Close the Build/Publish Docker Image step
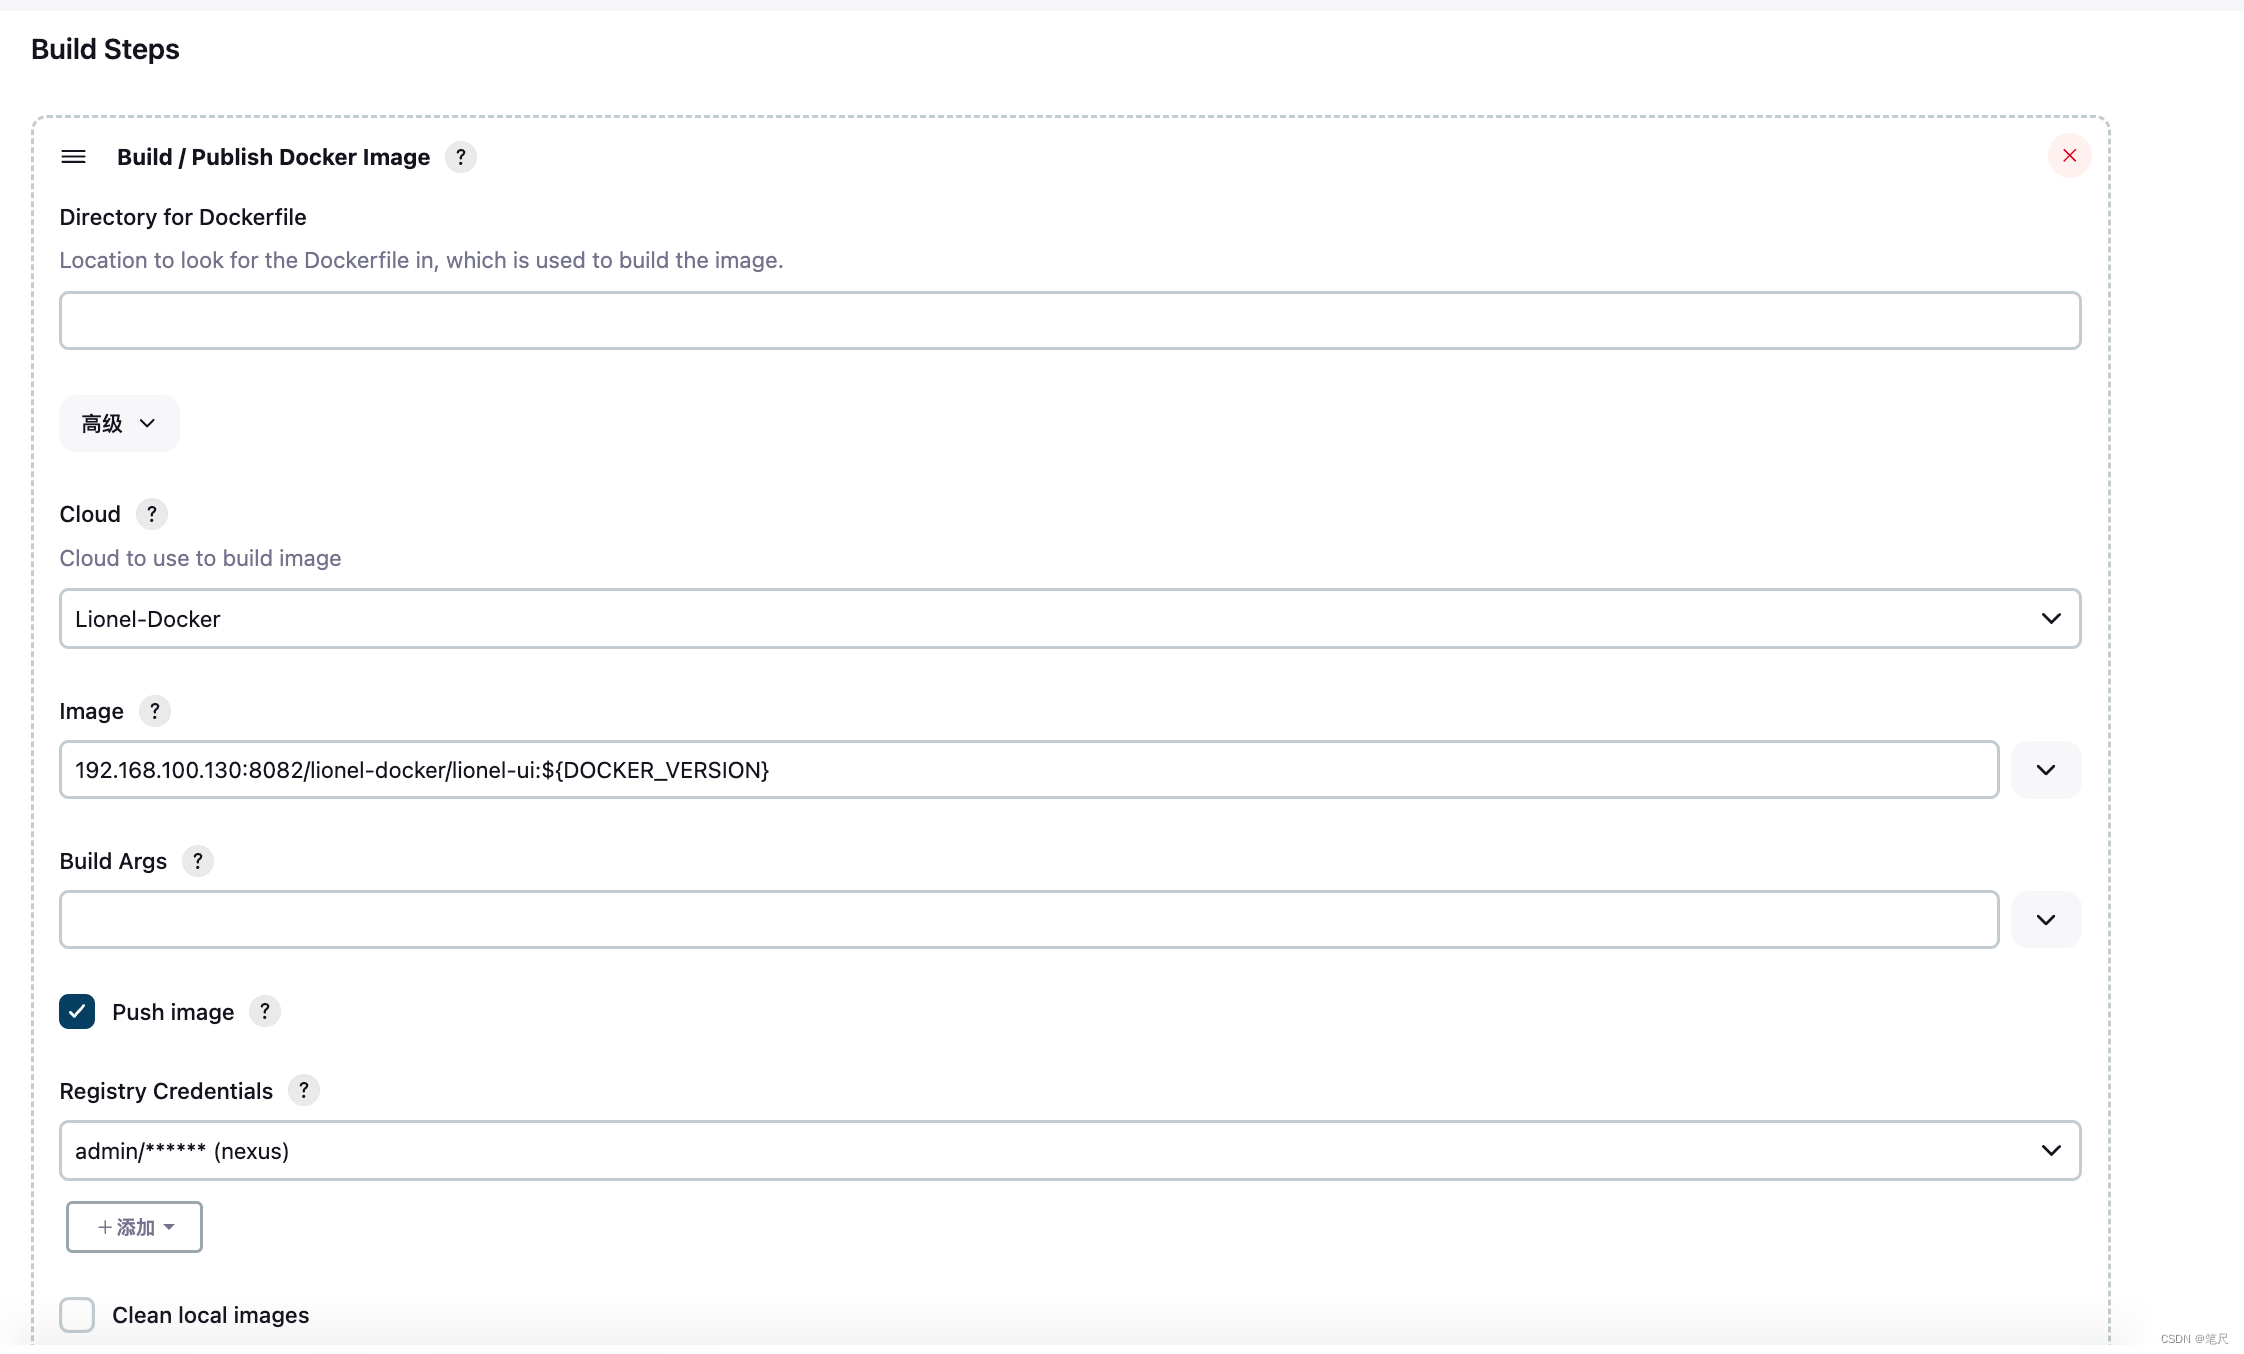 2068,155
